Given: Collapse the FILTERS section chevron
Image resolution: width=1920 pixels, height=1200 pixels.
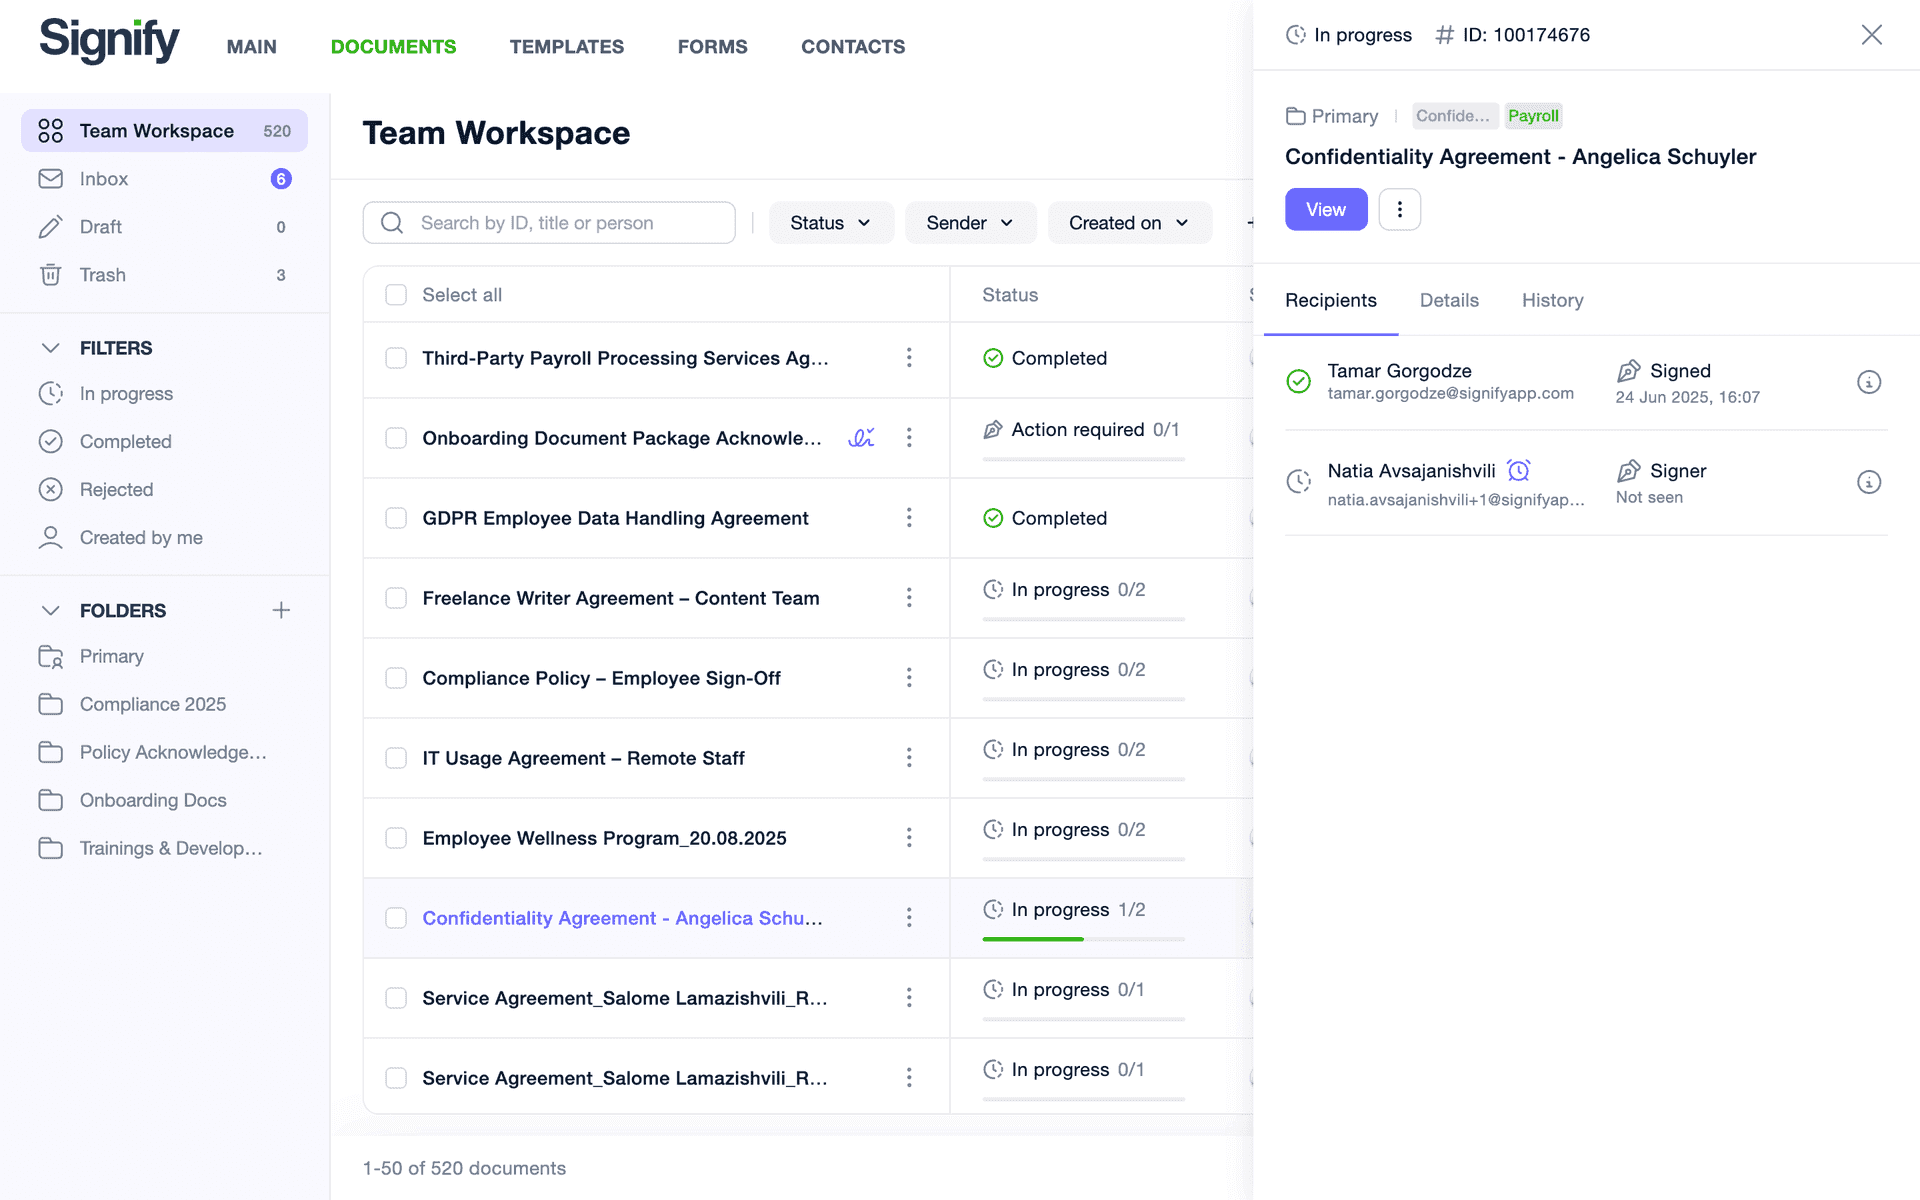Looking at the screenshot, I should tap(50, 348).
